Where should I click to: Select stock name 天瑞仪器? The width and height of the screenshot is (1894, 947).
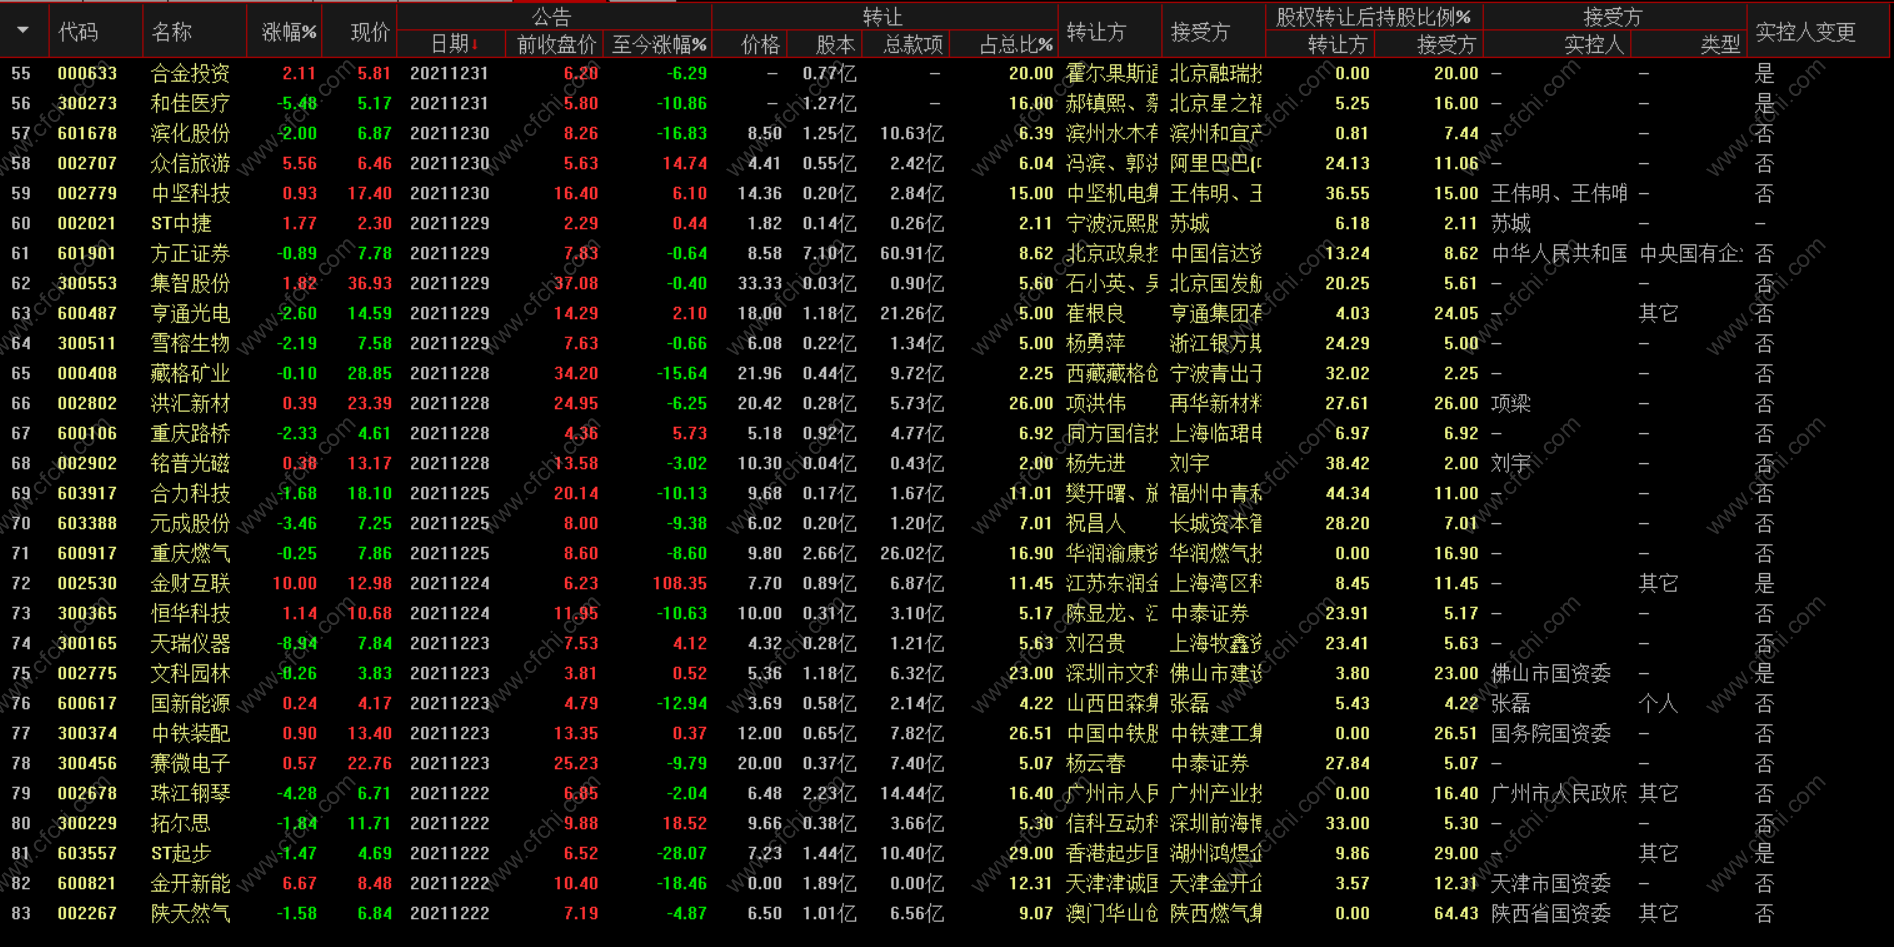pos(190,643)
